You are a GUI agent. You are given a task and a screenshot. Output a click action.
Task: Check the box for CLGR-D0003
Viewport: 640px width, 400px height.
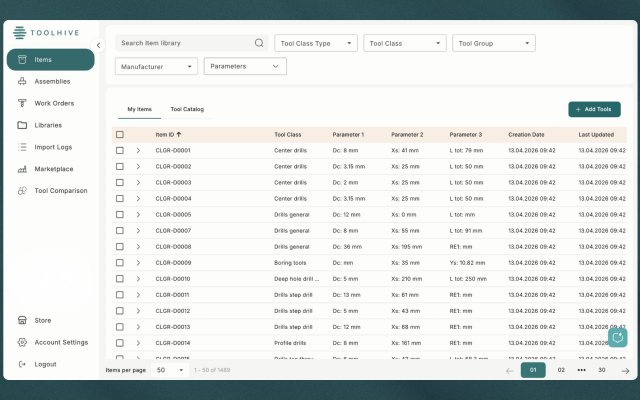120,182
